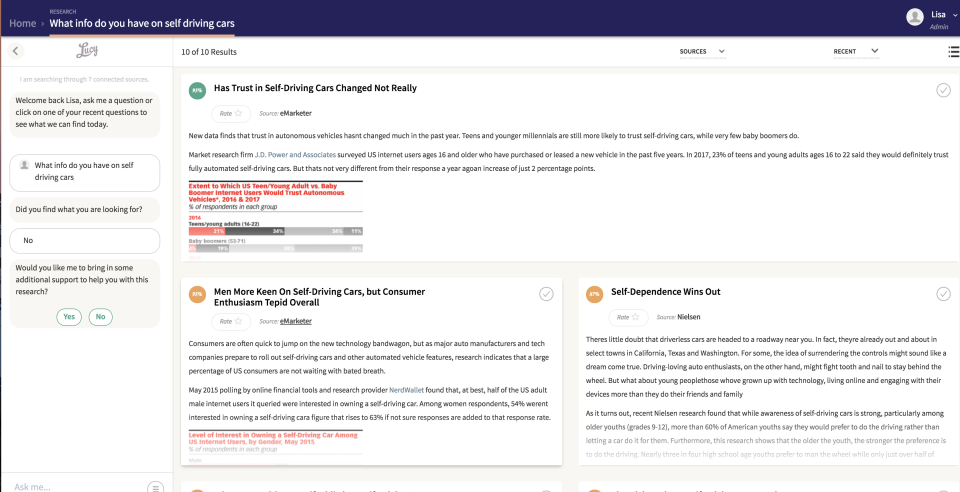
Task: Click the Ask me input field
Action: pyautogui.click(x=78, y=487)
